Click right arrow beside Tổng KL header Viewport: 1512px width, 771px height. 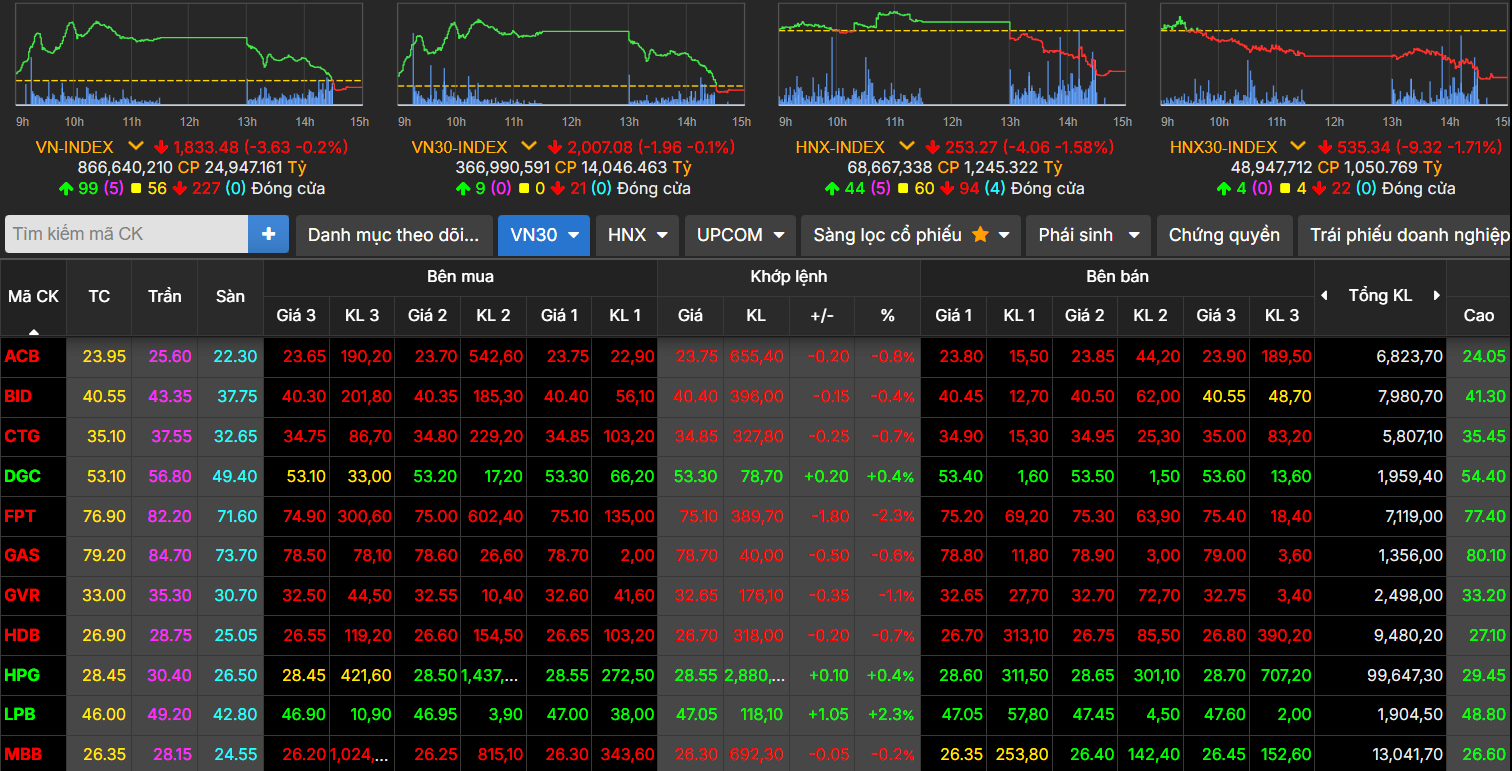(1436, 296)
